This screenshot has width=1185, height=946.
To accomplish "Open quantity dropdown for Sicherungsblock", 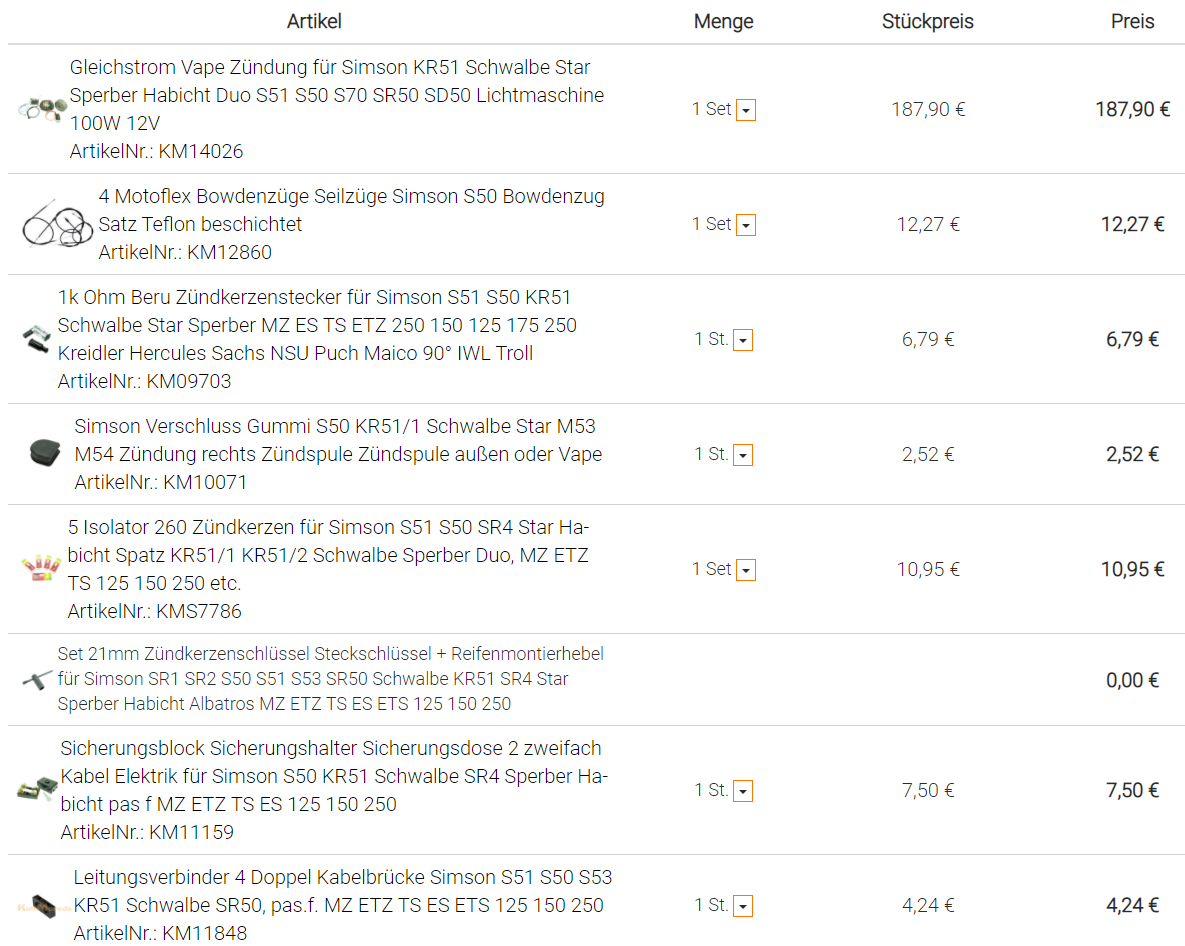I will click(x=743, y=791).
